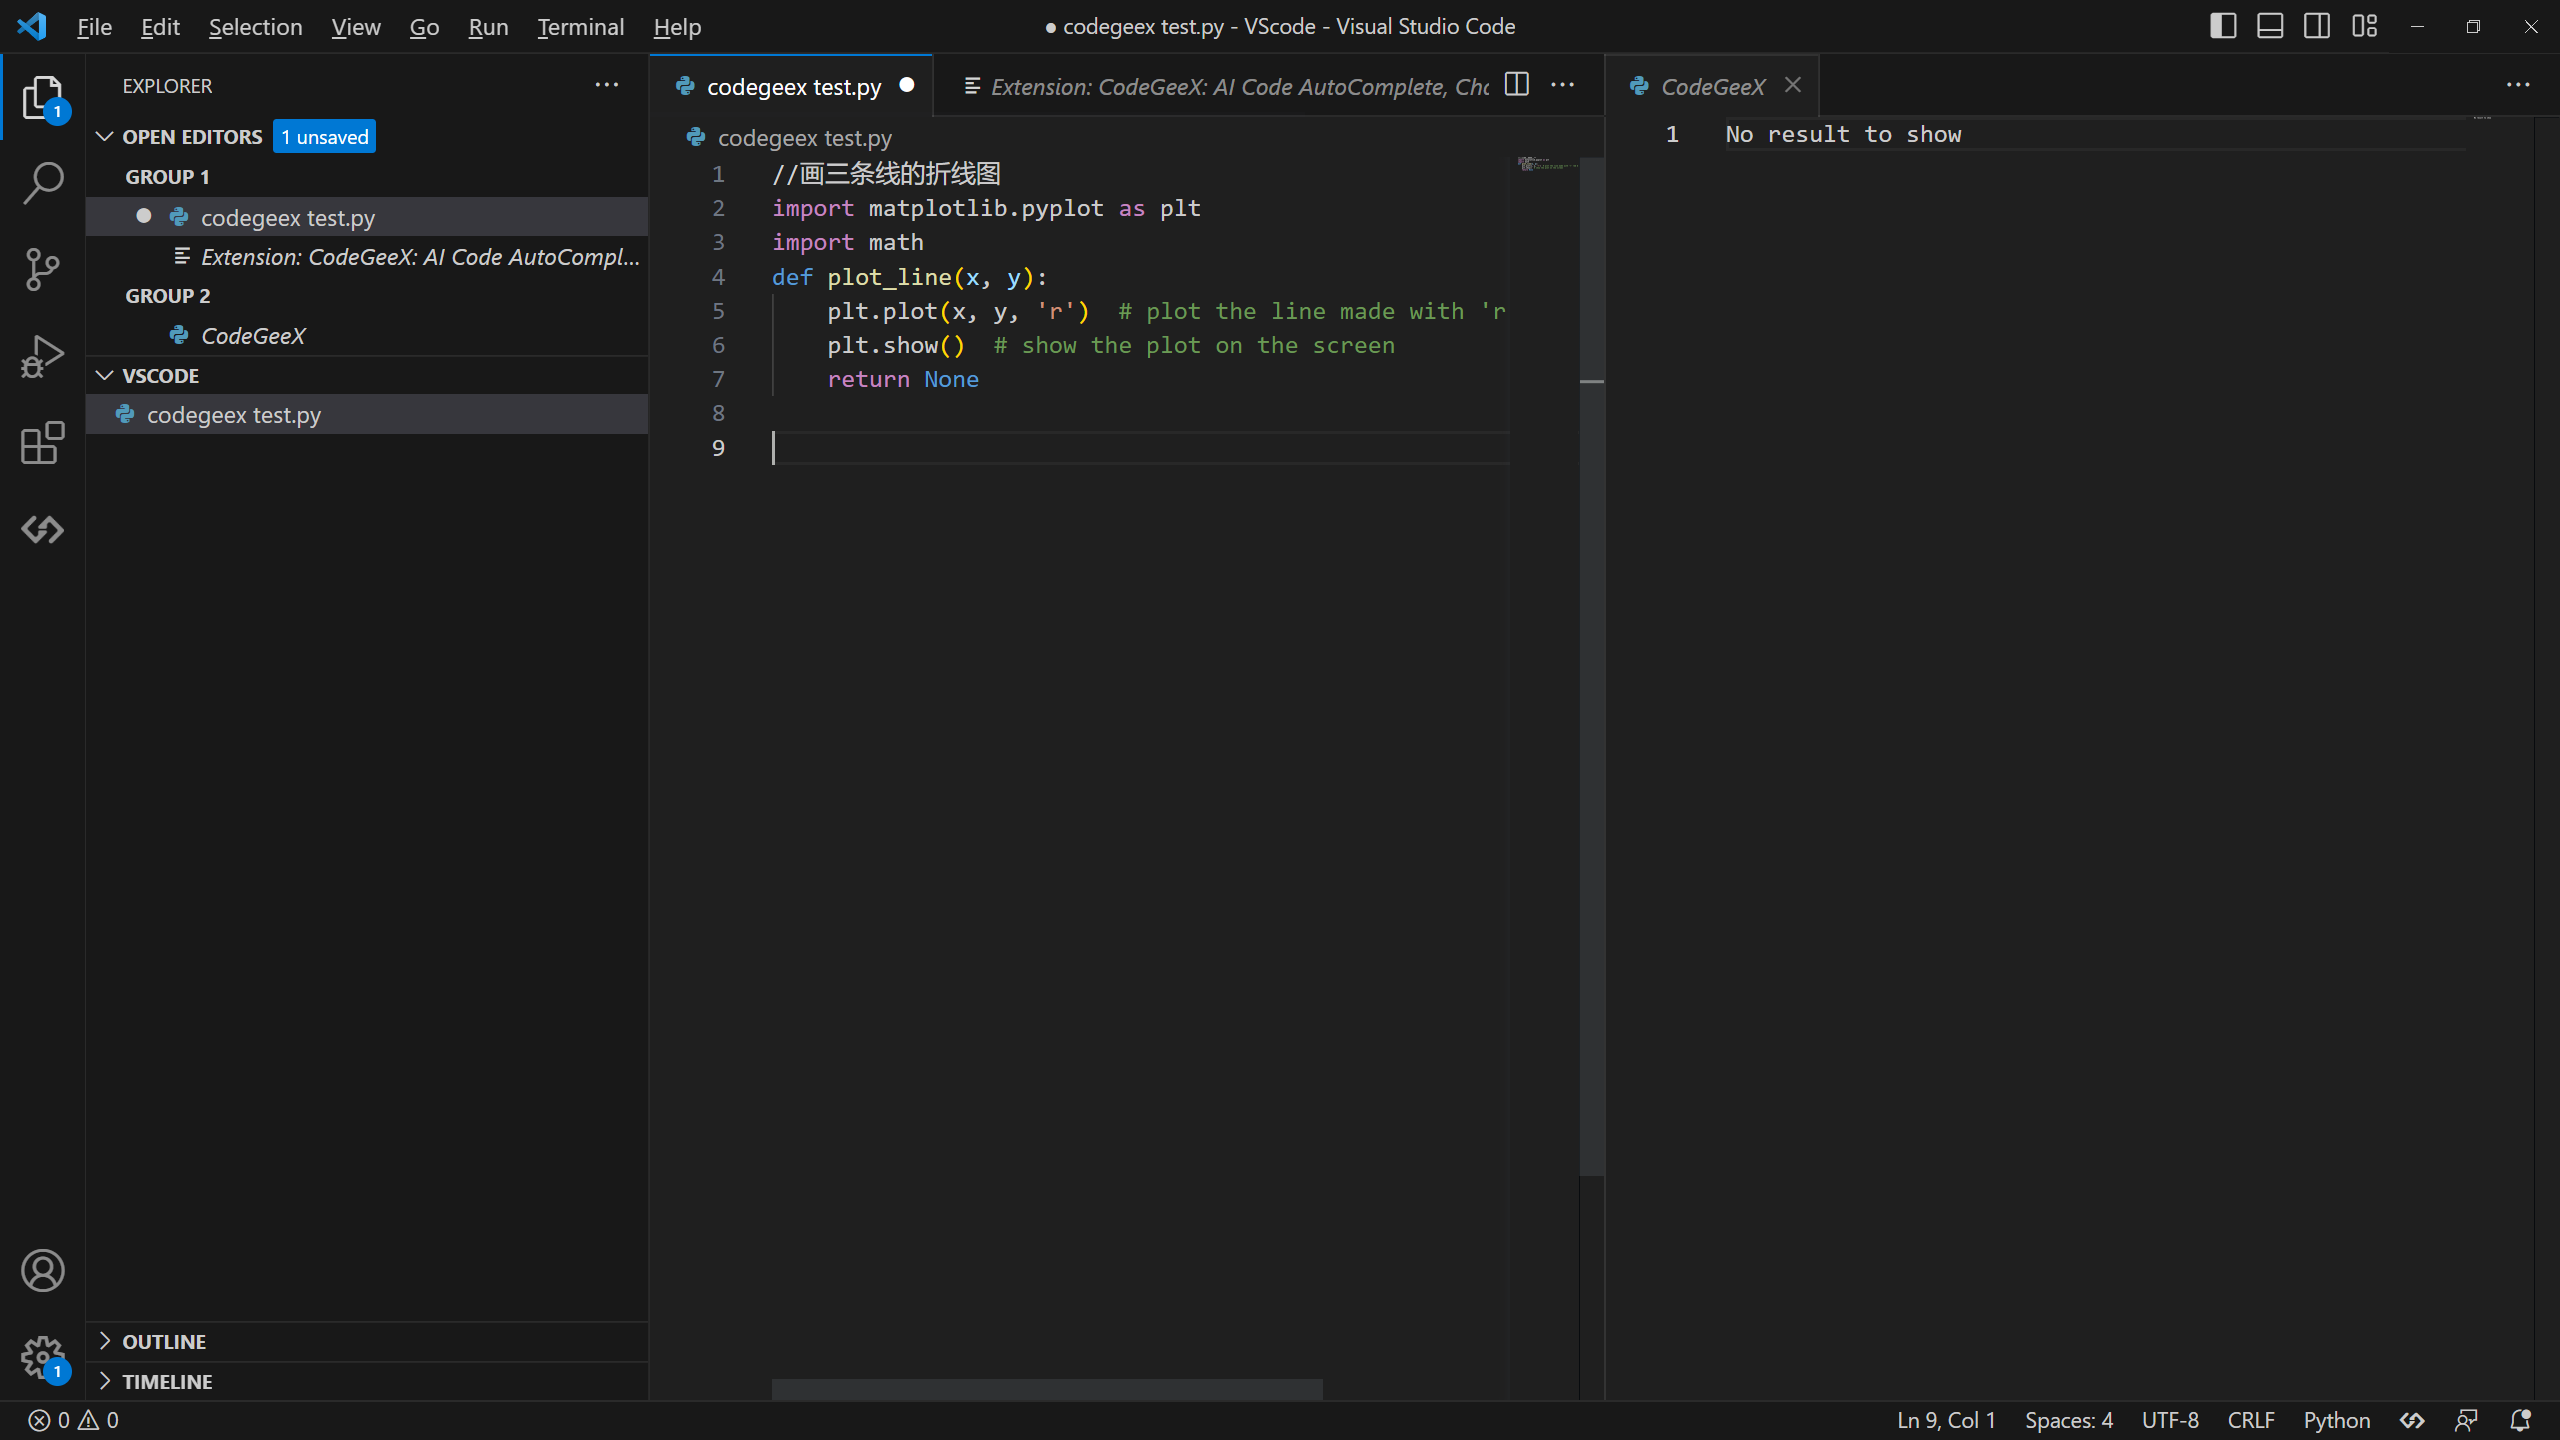Open the CodeGeeX sidebar panel icon
The height and width of the screenshot is (1440, 2560).
click(43, 530)
